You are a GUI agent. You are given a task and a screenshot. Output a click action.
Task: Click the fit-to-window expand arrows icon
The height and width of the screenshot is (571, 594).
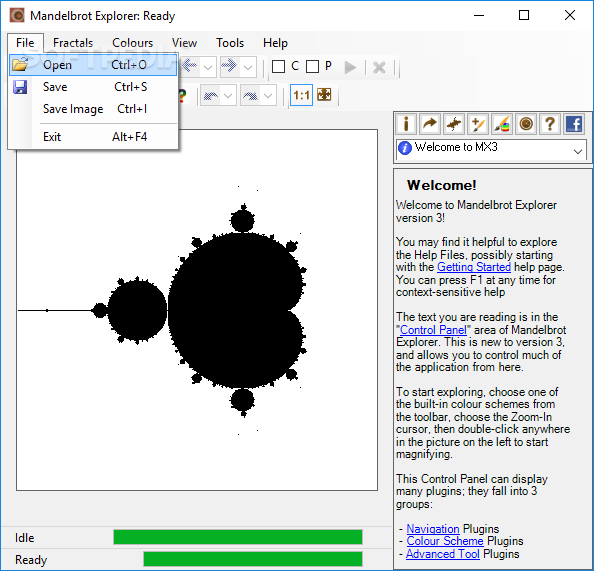324,95
